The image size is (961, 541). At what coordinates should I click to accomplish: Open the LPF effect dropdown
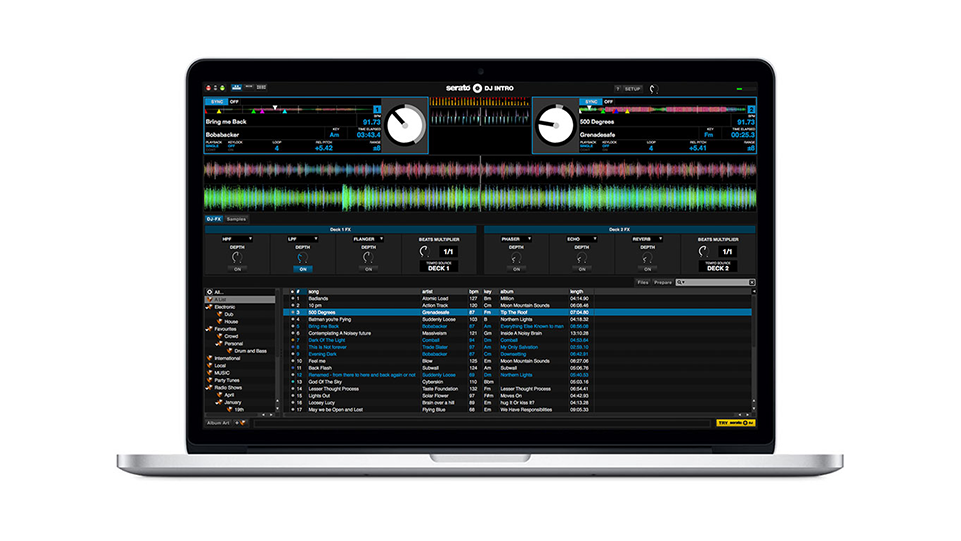[x=302, y=239]
